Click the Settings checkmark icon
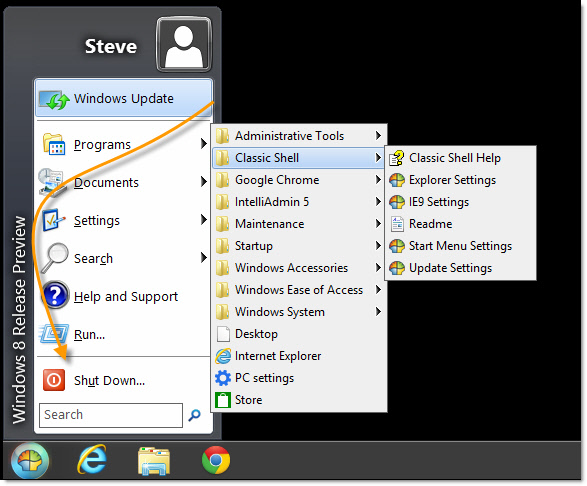The width and height of the screenshot is (587, 486). (x=54, y=220)
